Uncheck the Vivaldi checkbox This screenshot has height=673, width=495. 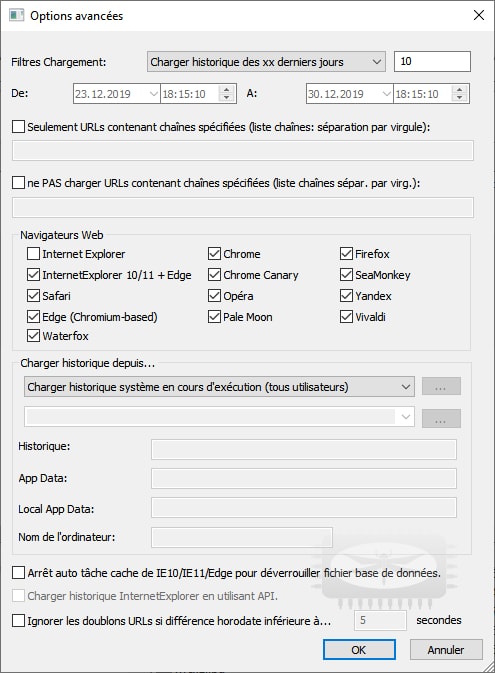[346, 317]
